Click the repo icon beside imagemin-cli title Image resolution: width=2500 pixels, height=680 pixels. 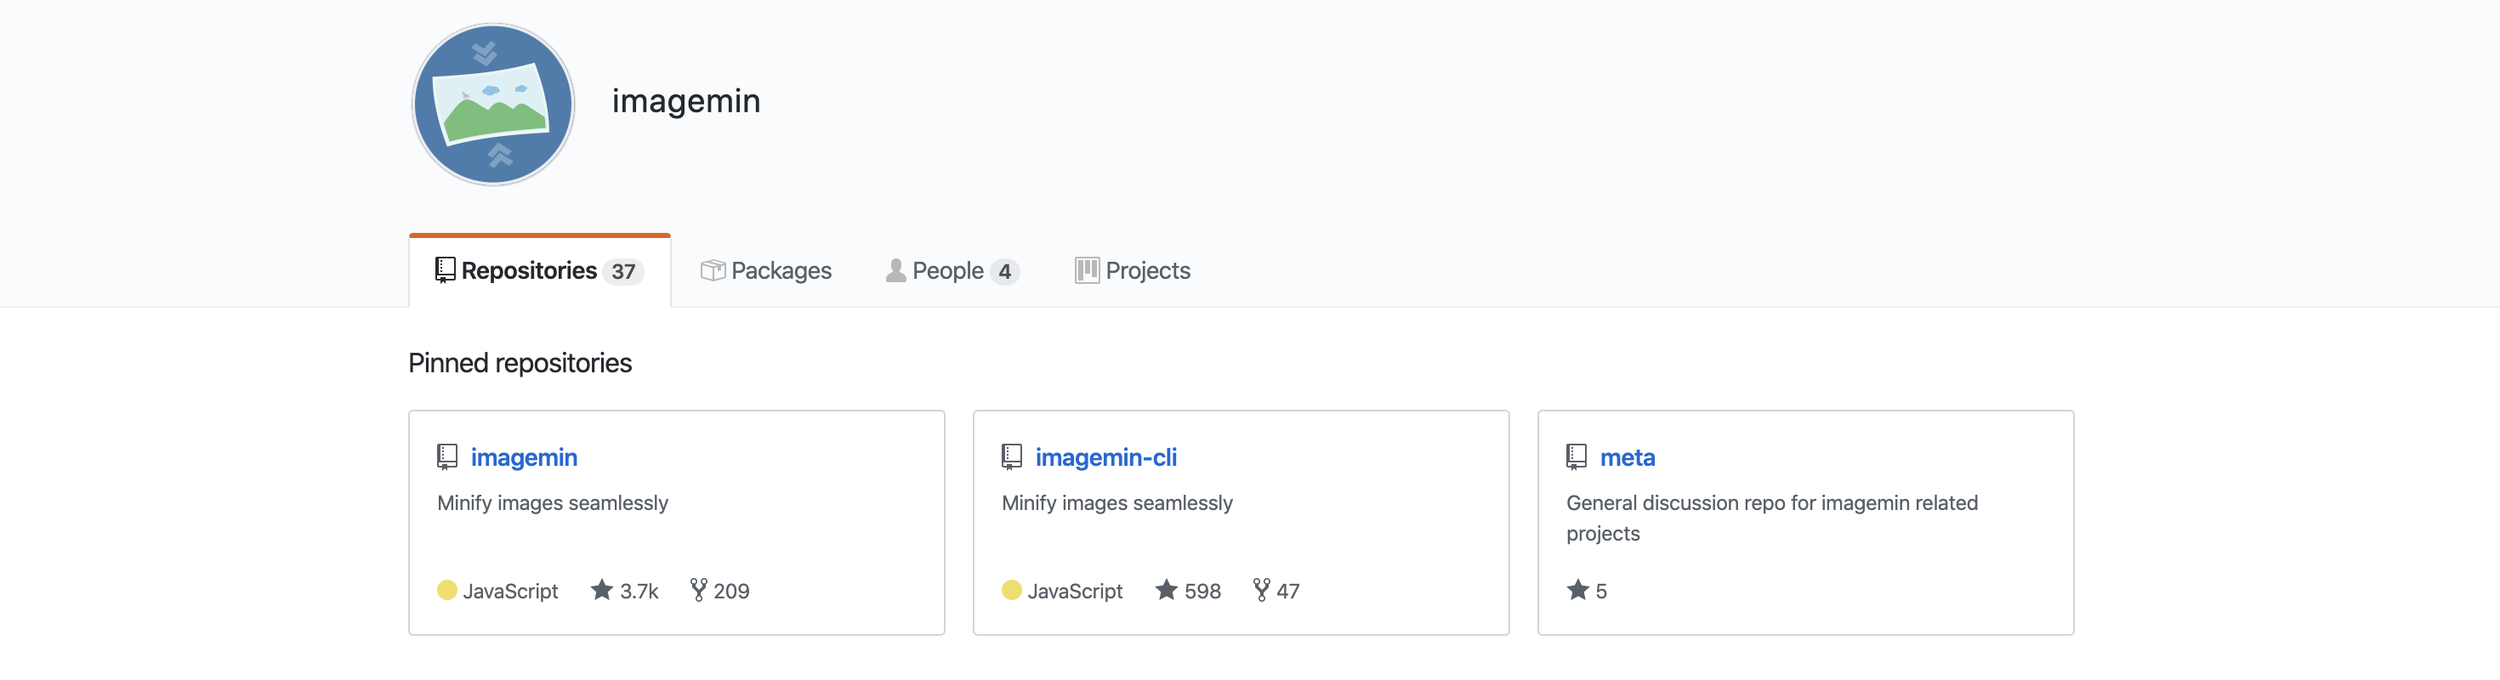pyautogui.click(x=1012, y=457)
